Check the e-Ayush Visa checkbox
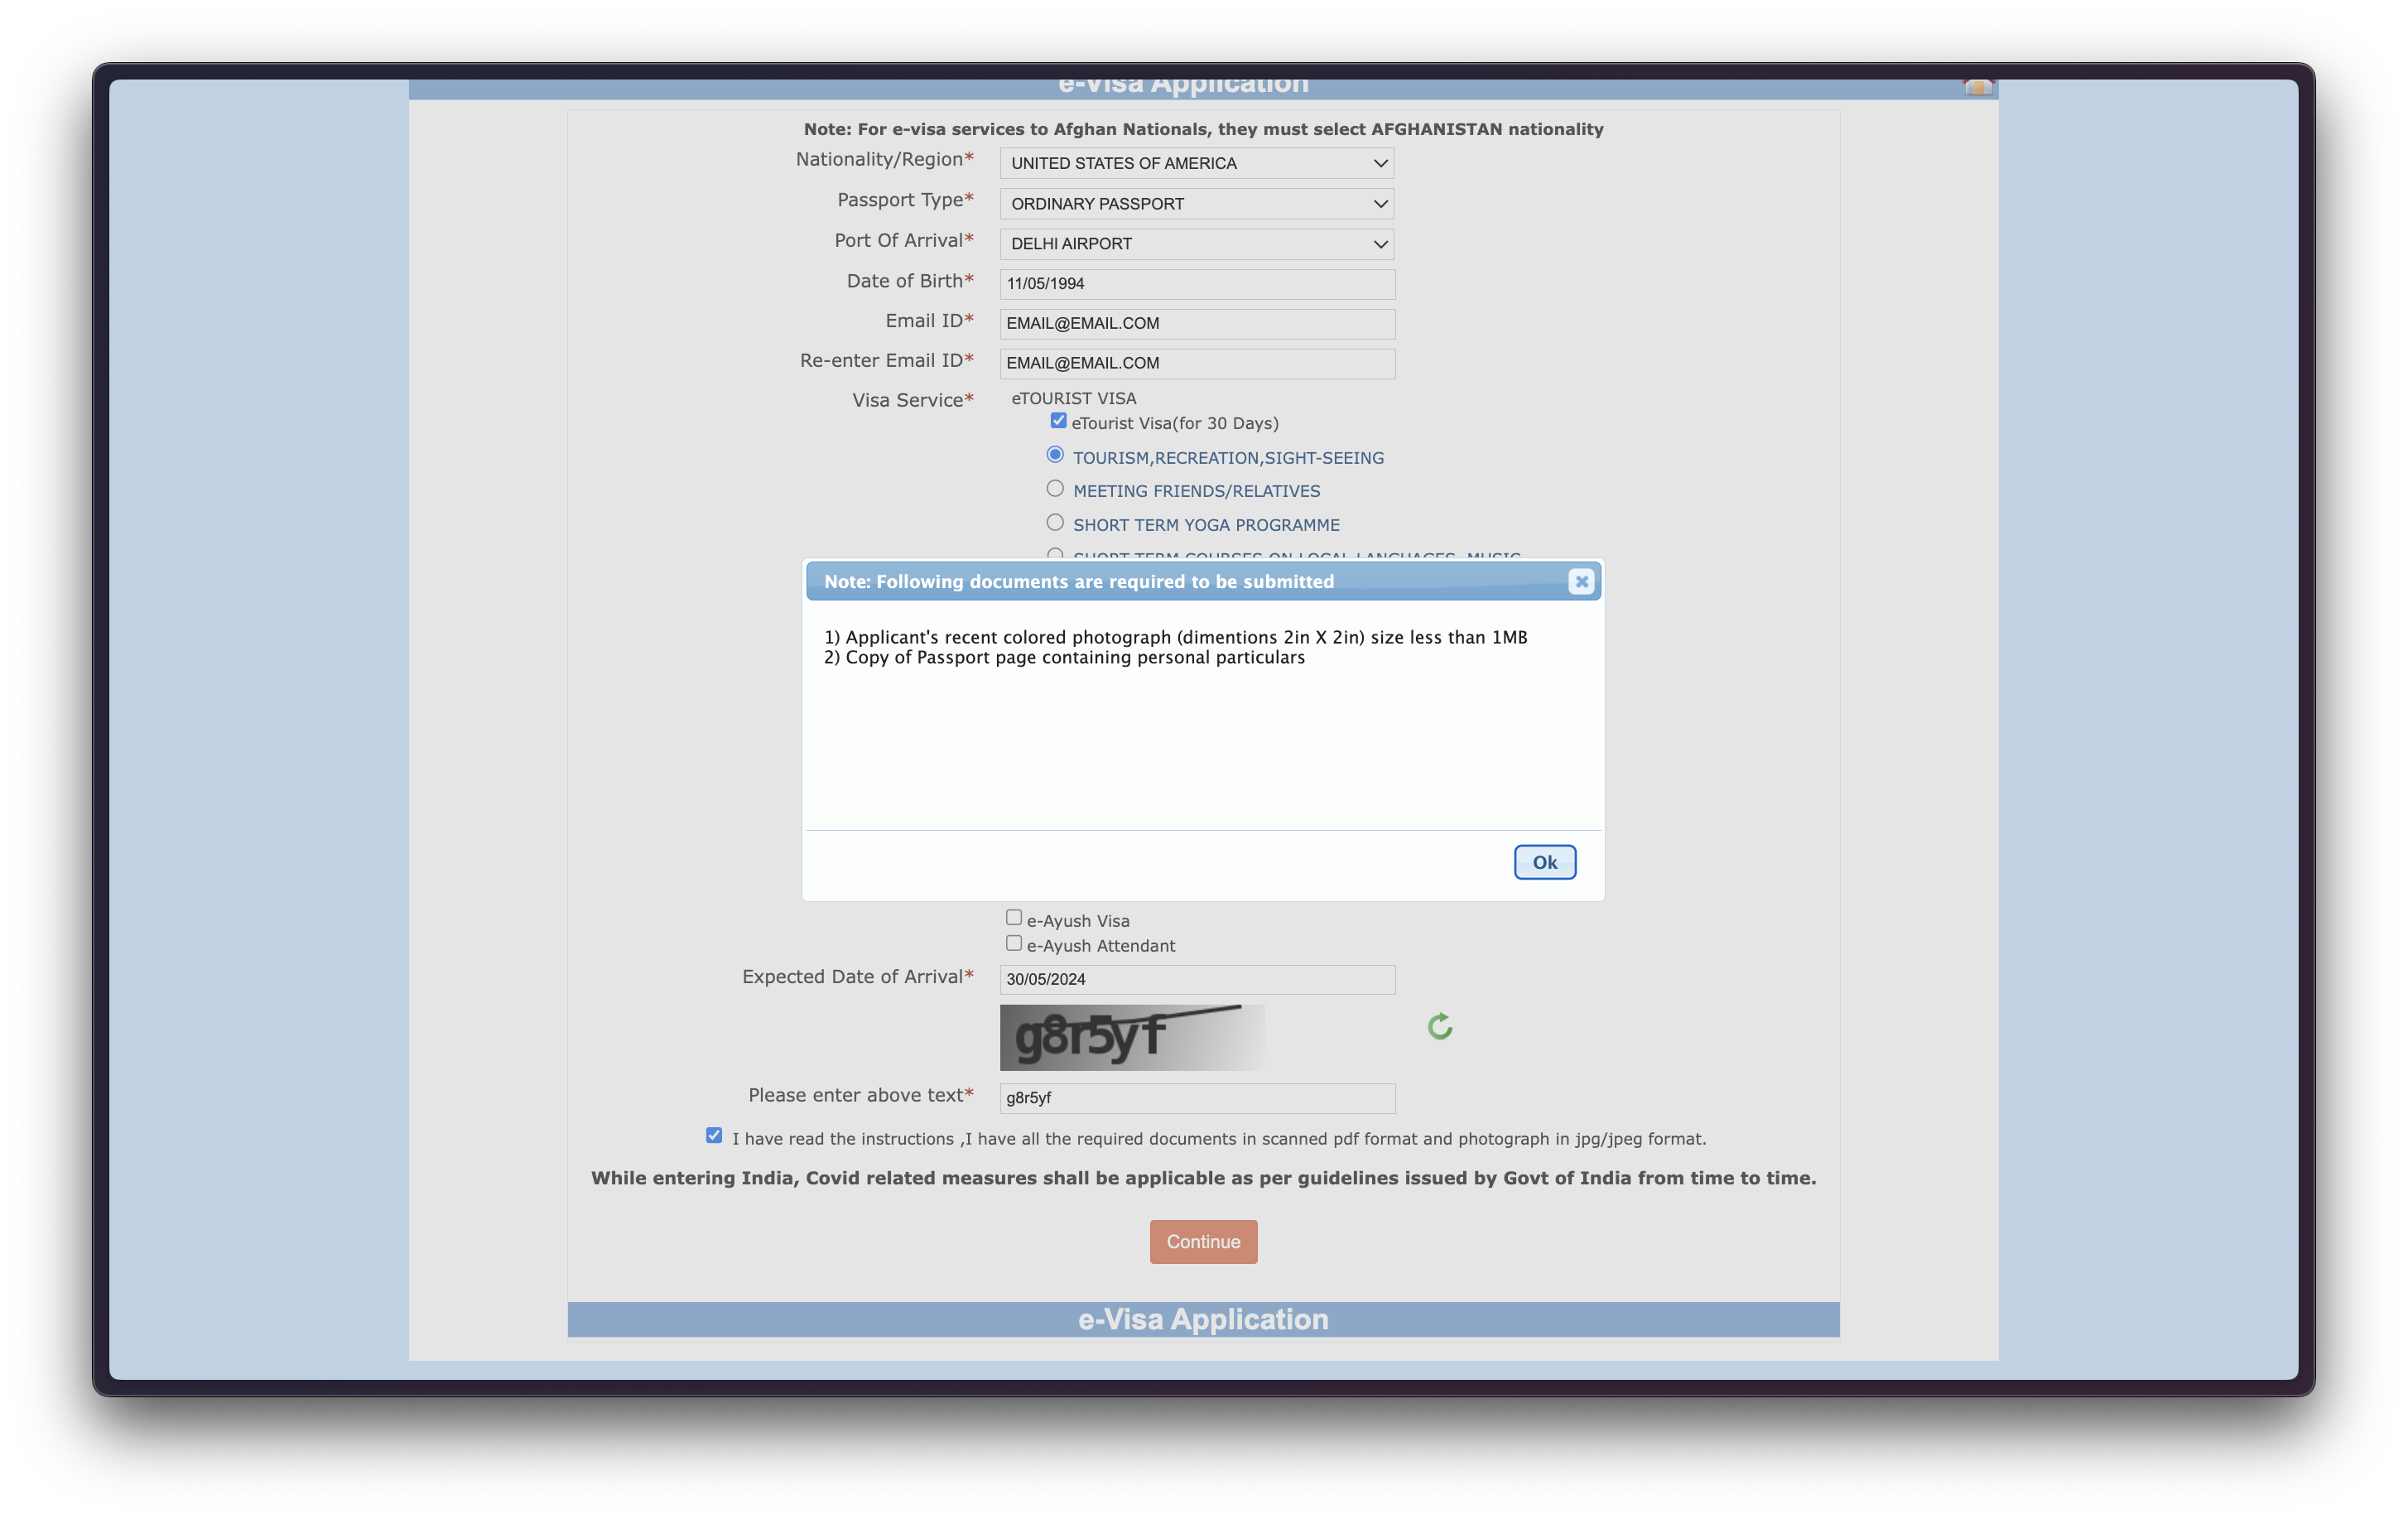The width and height of the screenshot is (2408, 1519). (1014, 918)
